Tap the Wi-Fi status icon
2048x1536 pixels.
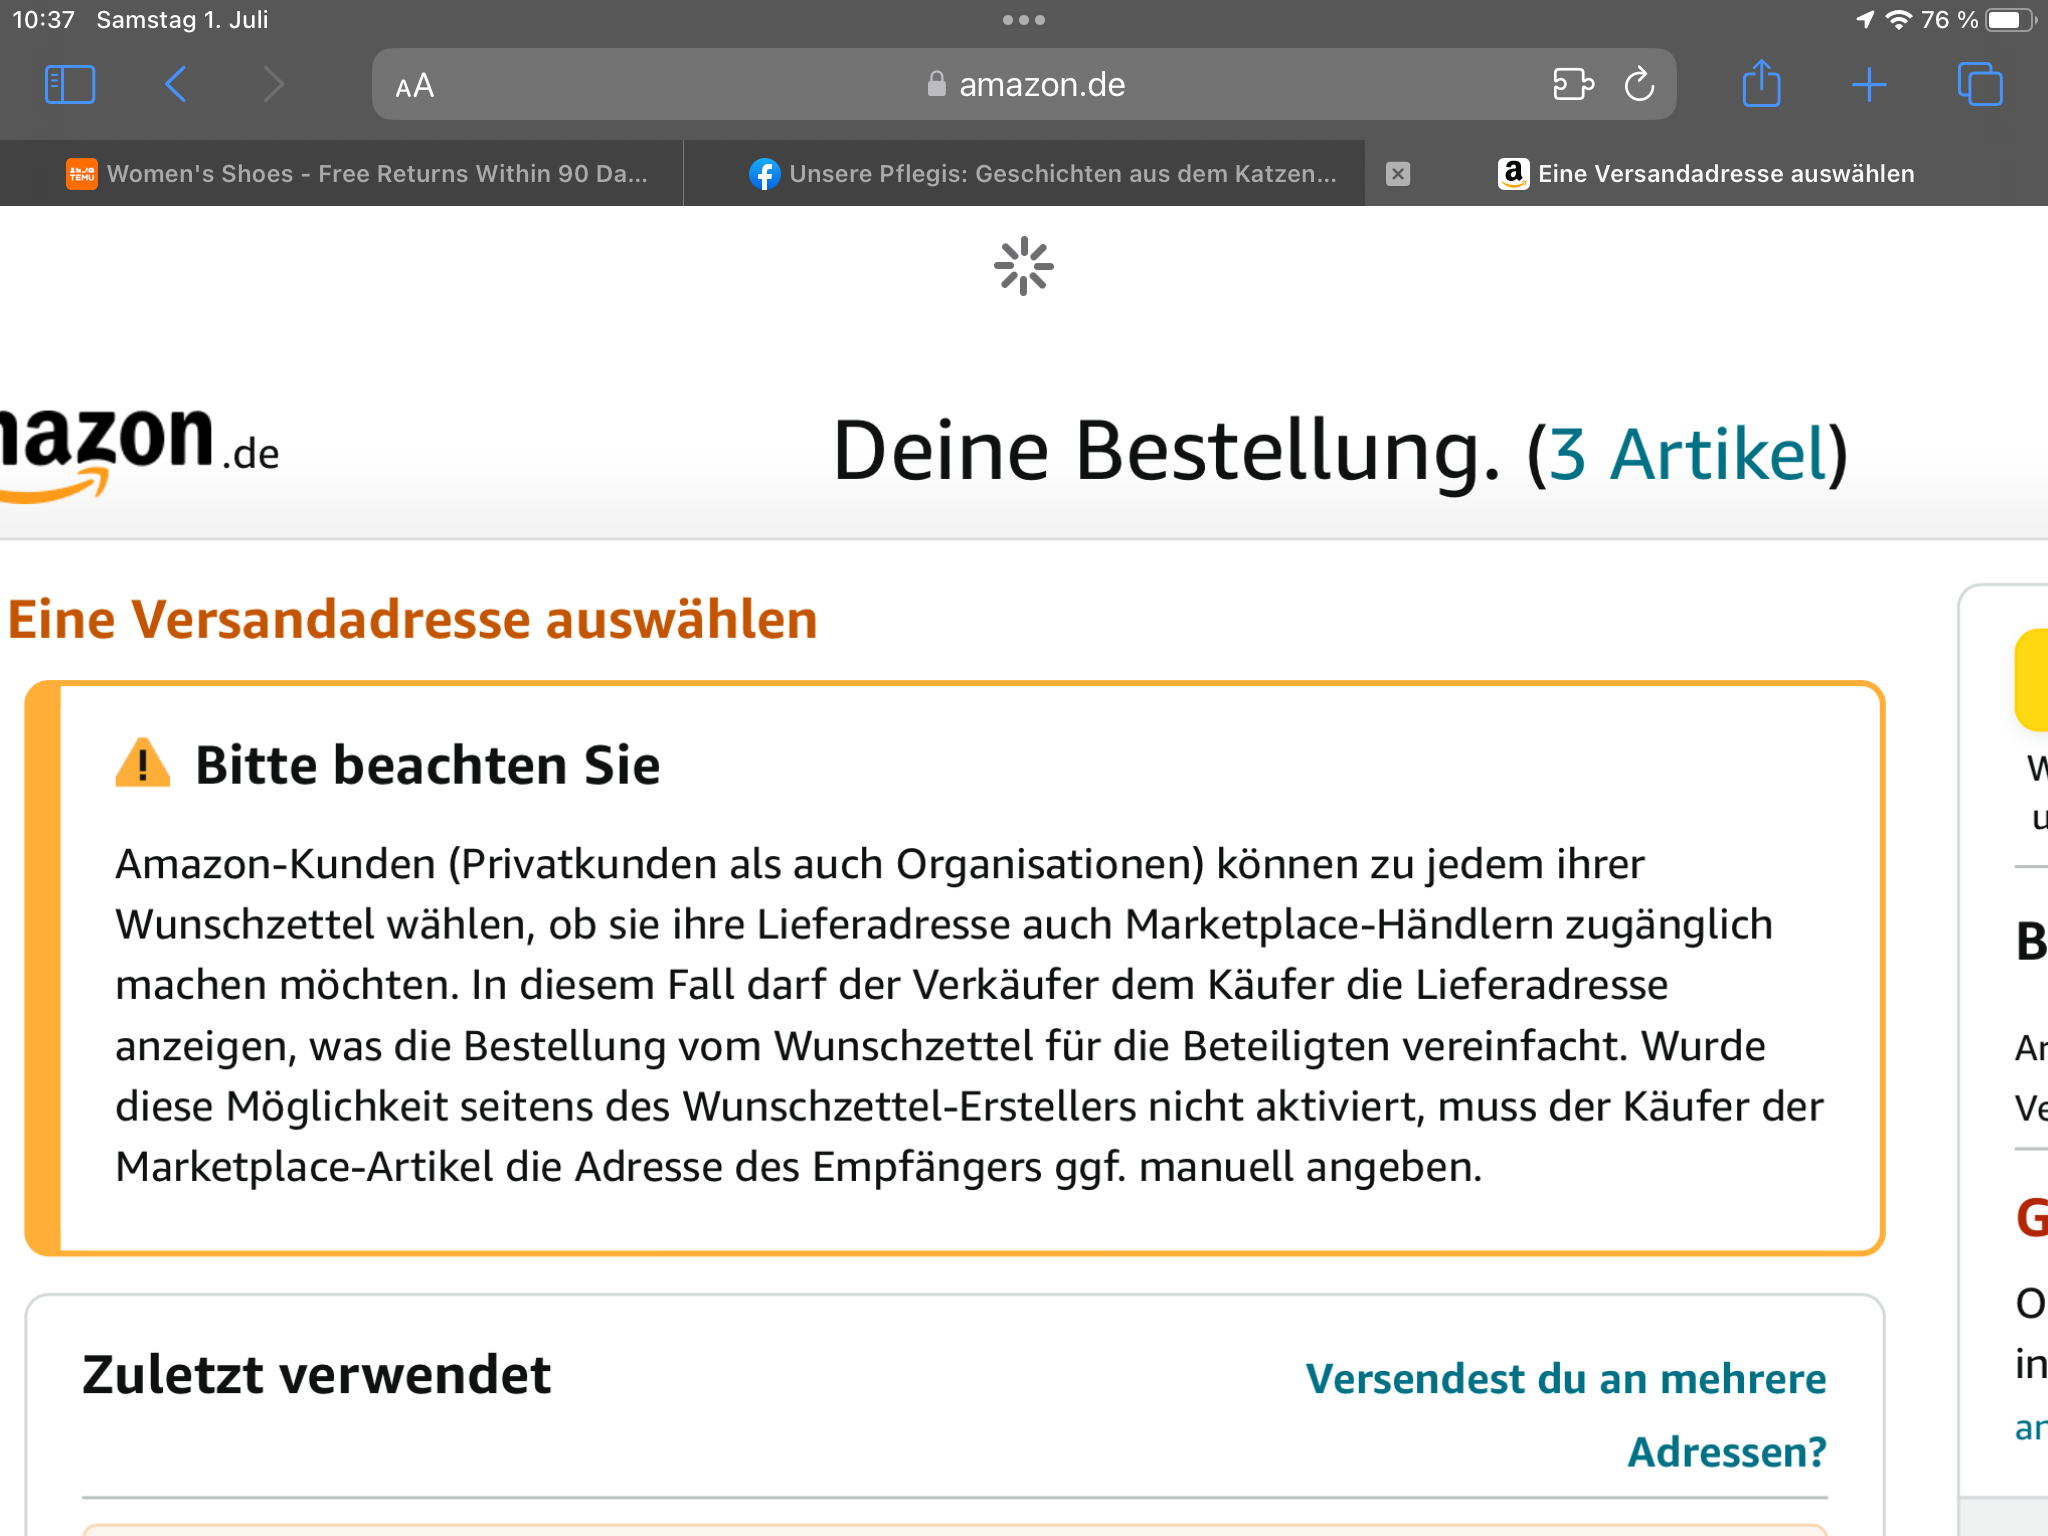click(x=1898, y=20)
